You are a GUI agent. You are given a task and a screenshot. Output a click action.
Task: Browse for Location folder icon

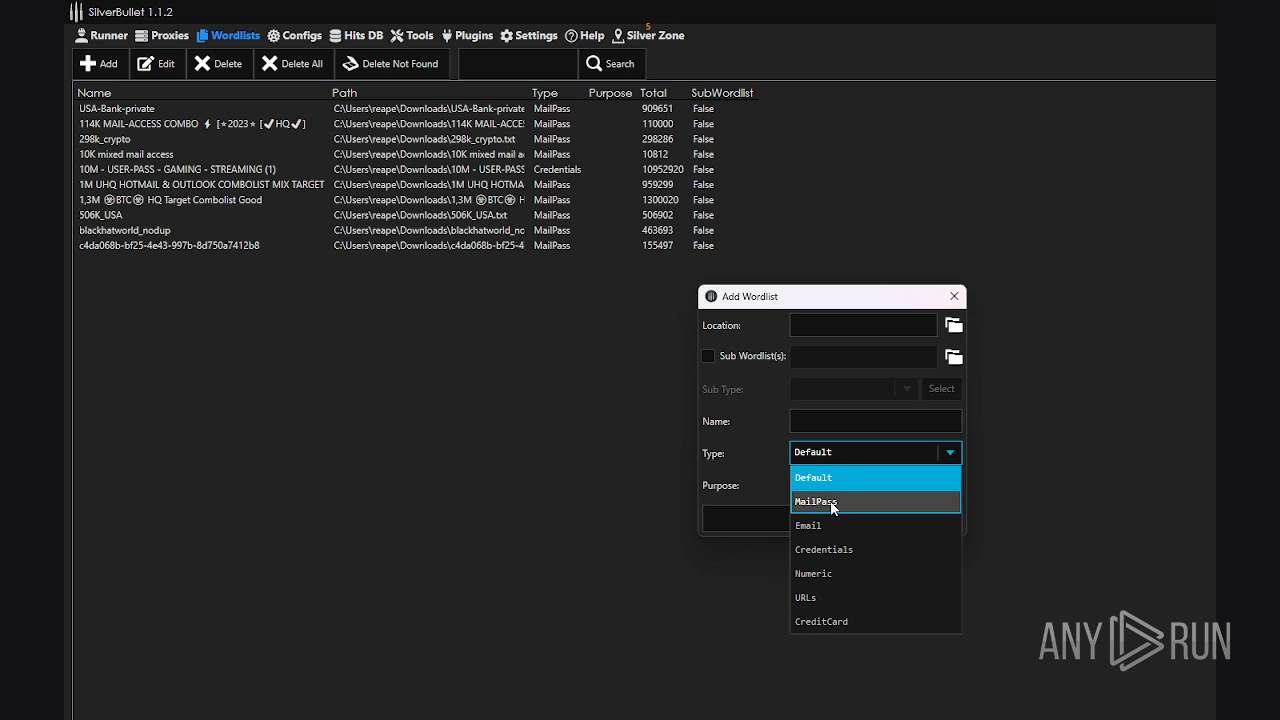tap(953, 325)
